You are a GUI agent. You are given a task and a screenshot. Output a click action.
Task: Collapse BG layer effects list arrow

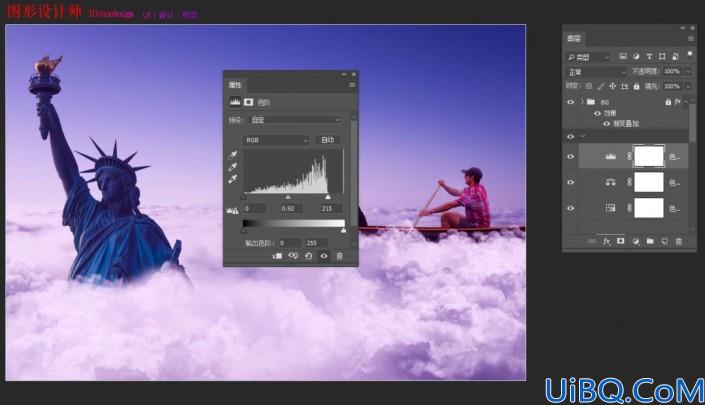pyautogui.click(x=686, y=102)
